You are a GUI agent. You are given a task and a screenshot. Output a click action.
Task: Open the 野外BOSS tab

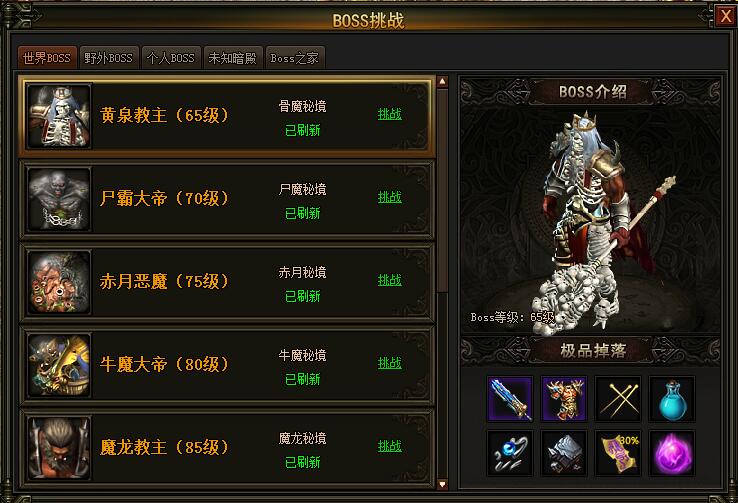coord(109,58)
